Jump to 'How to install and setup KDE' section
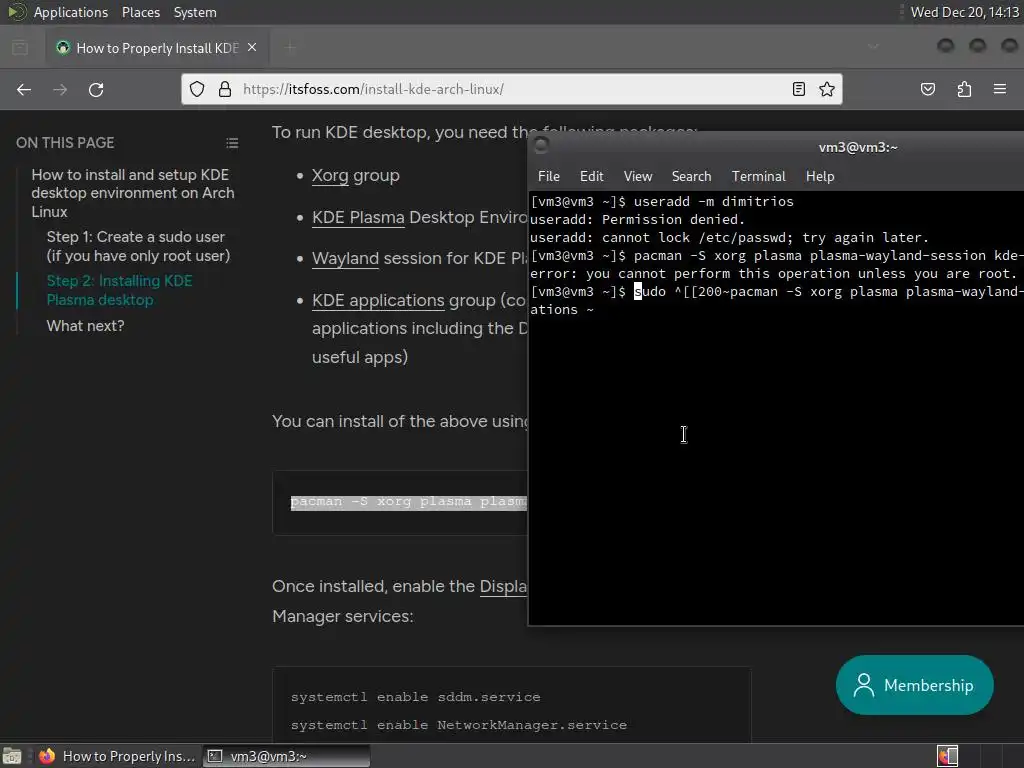 [x=133, y=193]
